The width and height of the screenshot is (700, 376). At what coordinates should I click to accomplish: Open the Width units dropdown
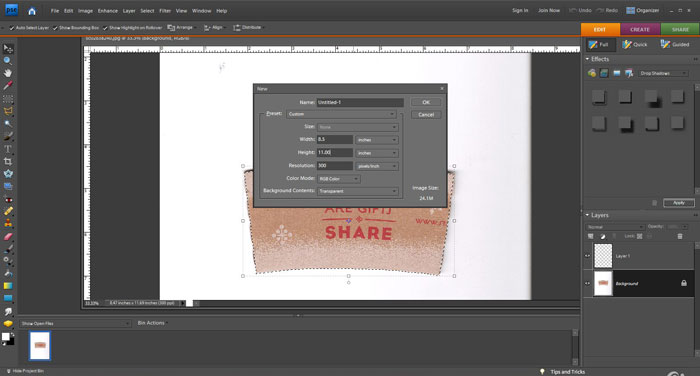click(377, 140)
